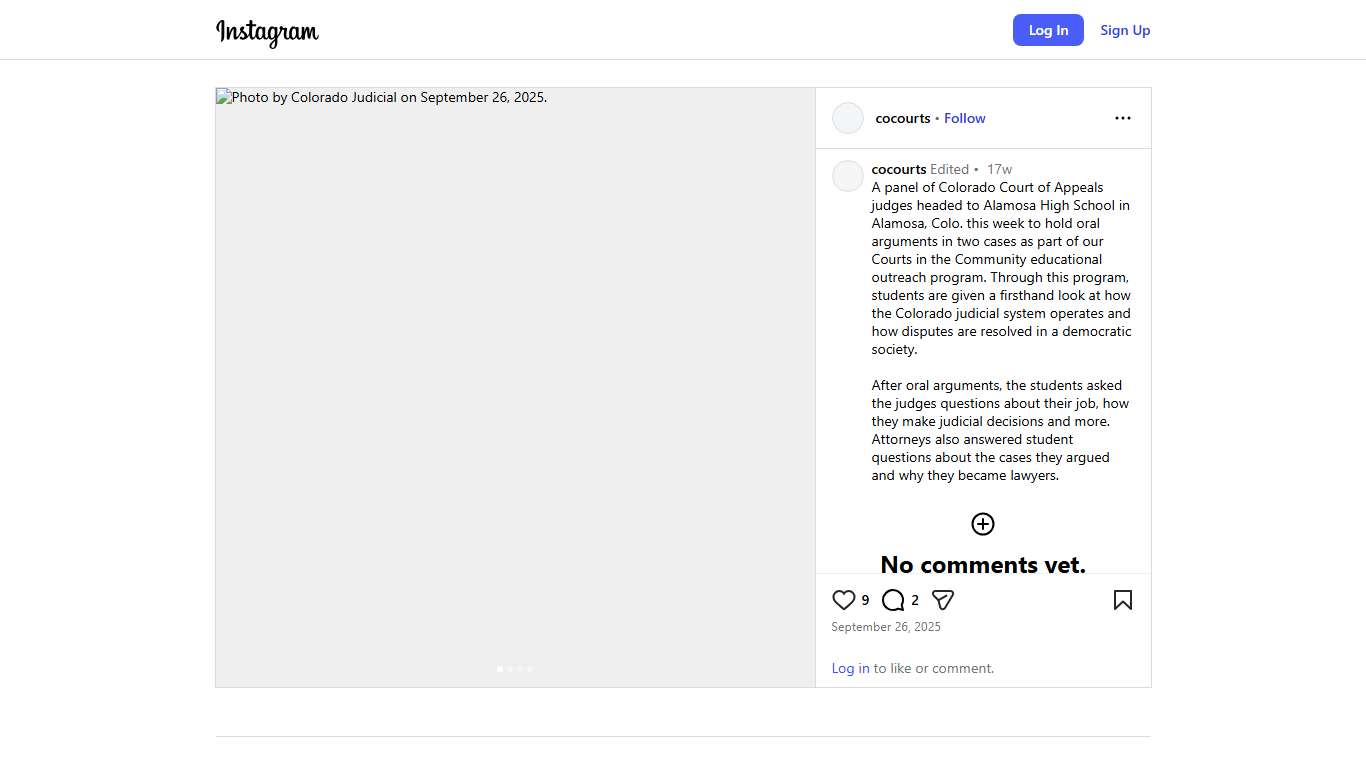Click the cocourts username in the caption
1366x768 pixels.
coord(898,169)
